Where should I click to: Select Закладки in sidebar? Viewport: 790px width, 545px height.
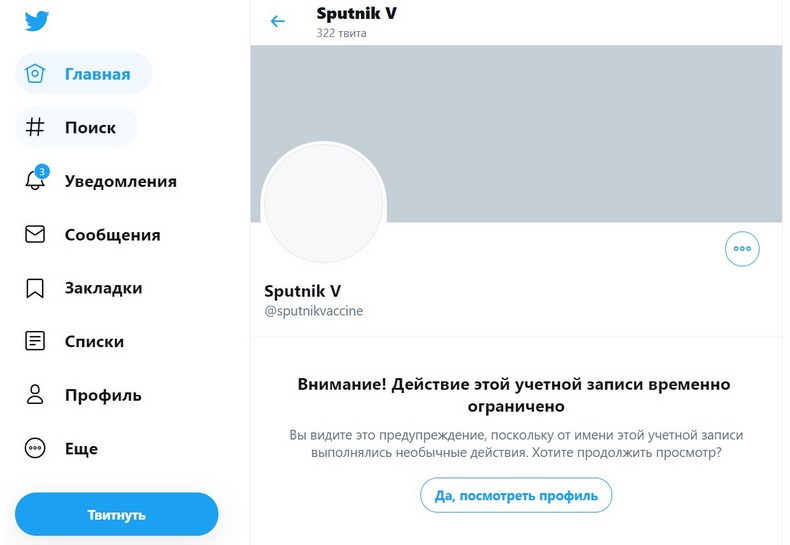(x=103, y=288)
